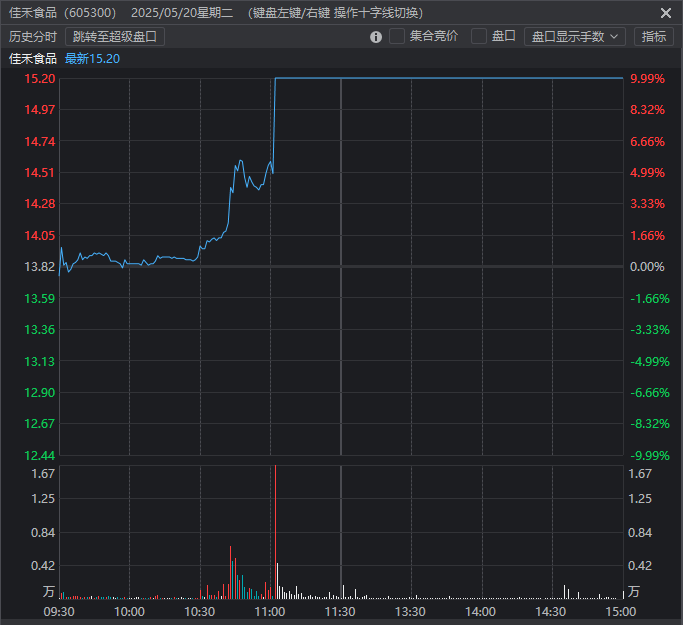
Task: Click the 10:30 marker on time axis
Action: click(200, 611)
